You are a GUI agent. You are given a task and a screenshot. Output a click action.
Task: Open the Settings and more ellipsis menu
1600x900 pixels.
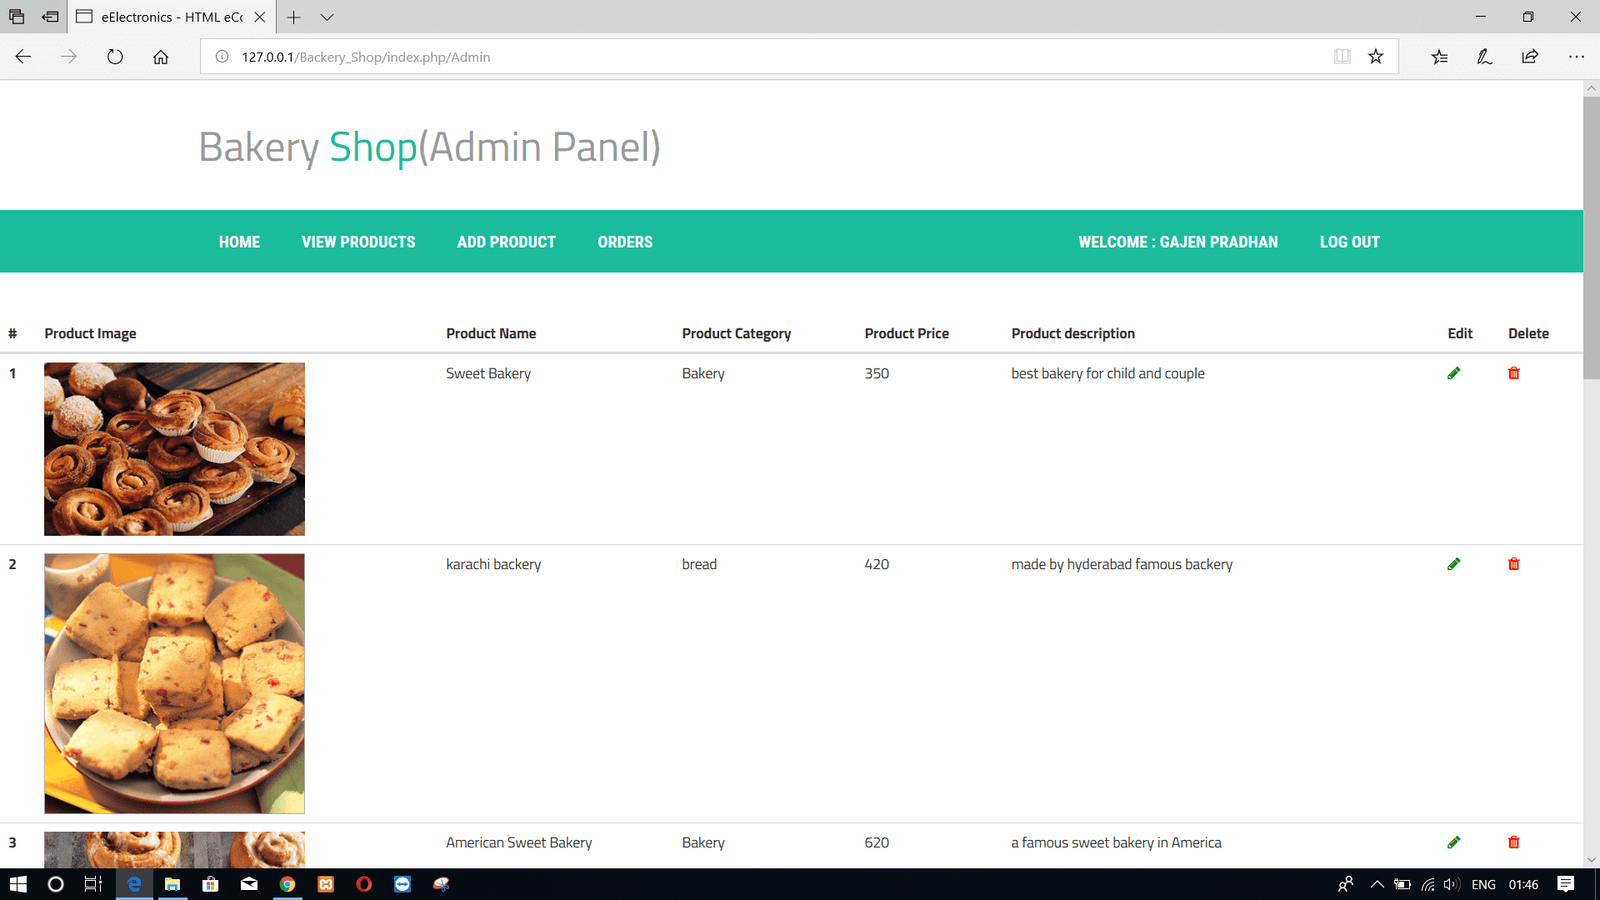tap(1576, 57)
